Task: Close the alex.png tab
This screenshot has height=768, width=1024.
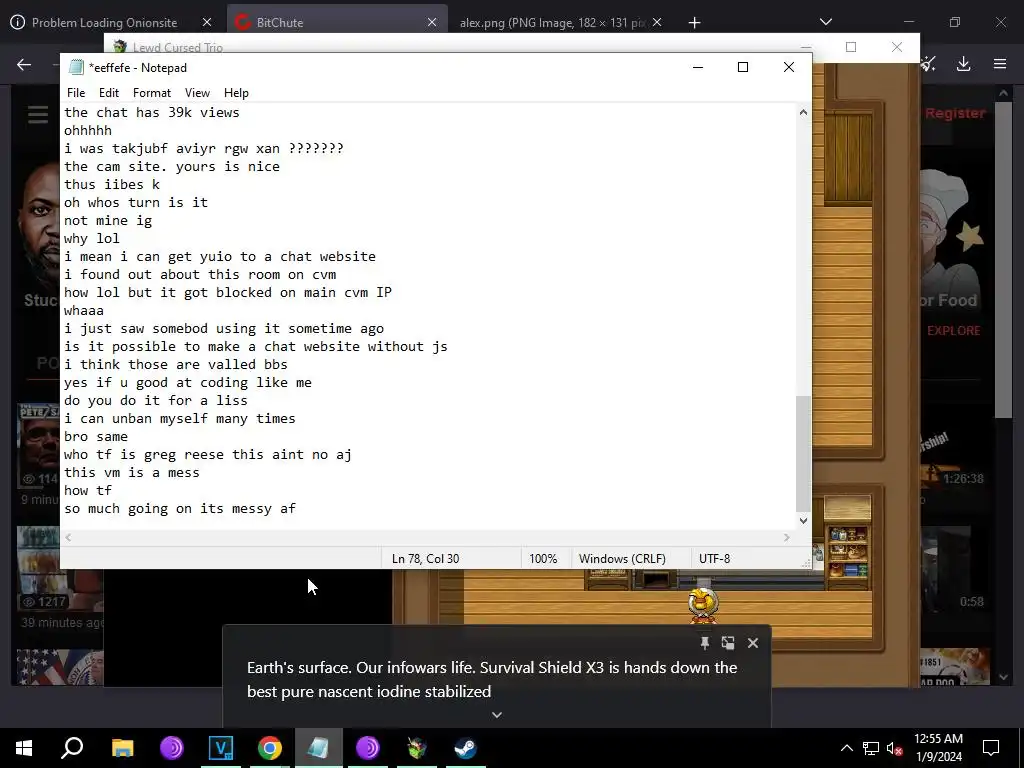Action: coord(657,22)
